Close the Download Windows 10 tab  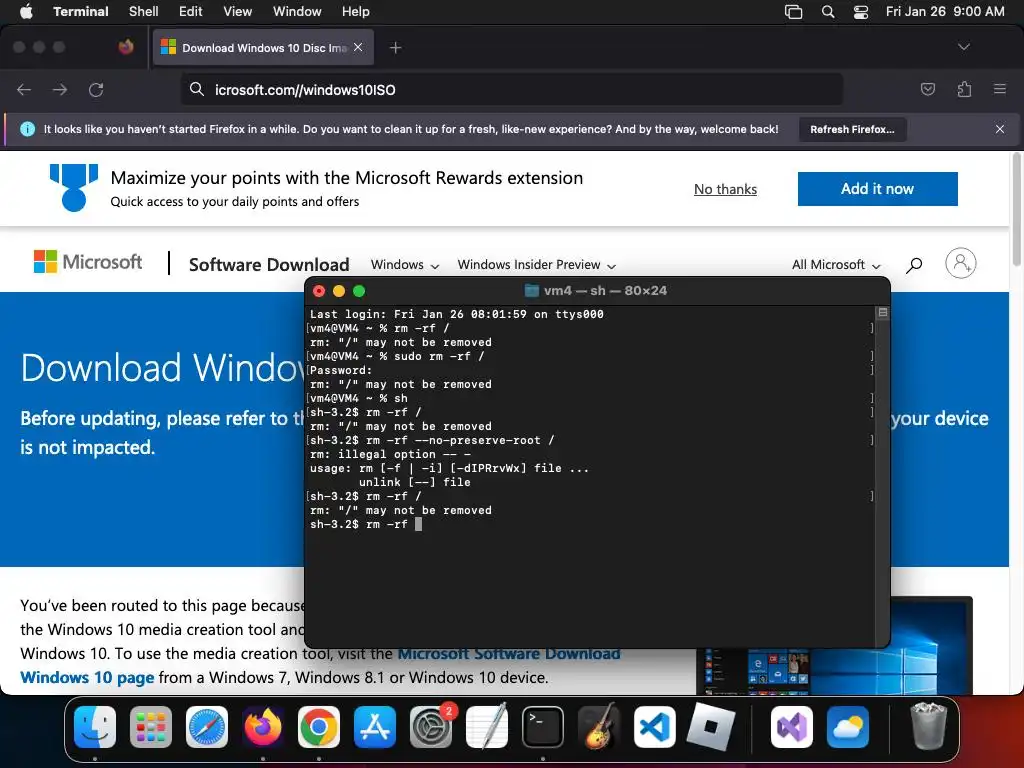[x=358, y=47]
